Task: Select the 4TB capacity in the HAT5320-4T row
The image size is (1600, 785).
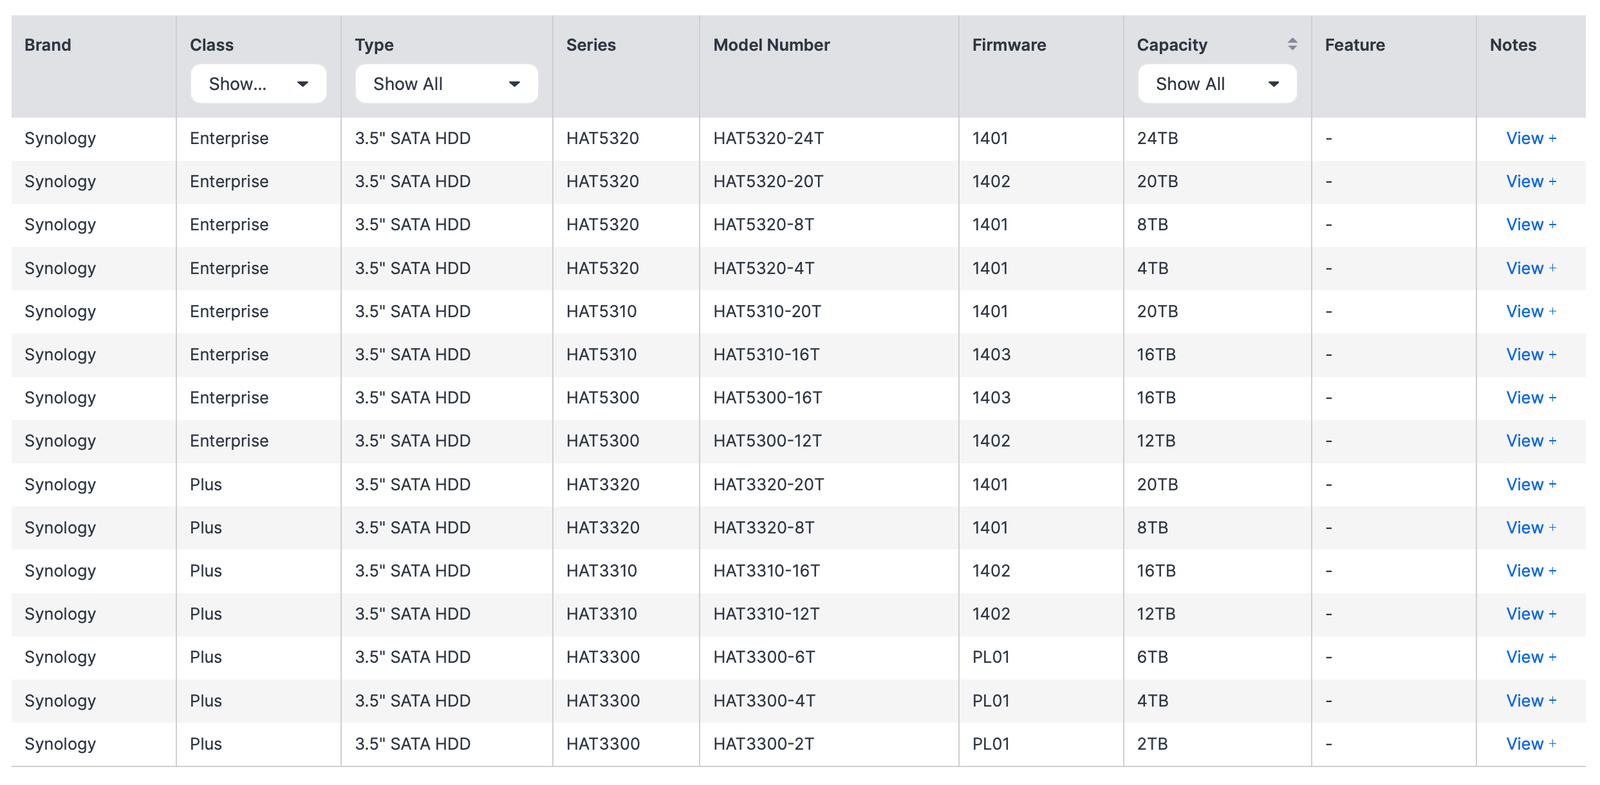Action: coord(1152,268)
